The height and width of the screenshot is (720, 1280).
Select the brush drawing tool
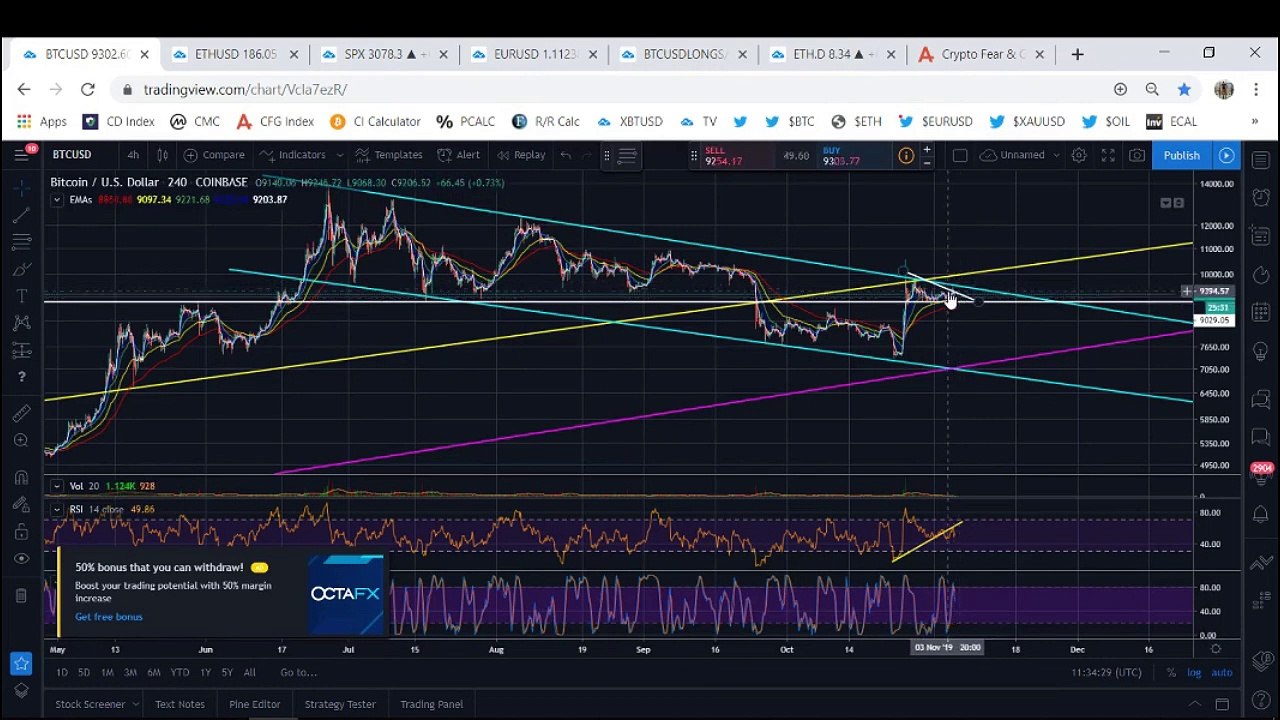(x=21, y=268)
